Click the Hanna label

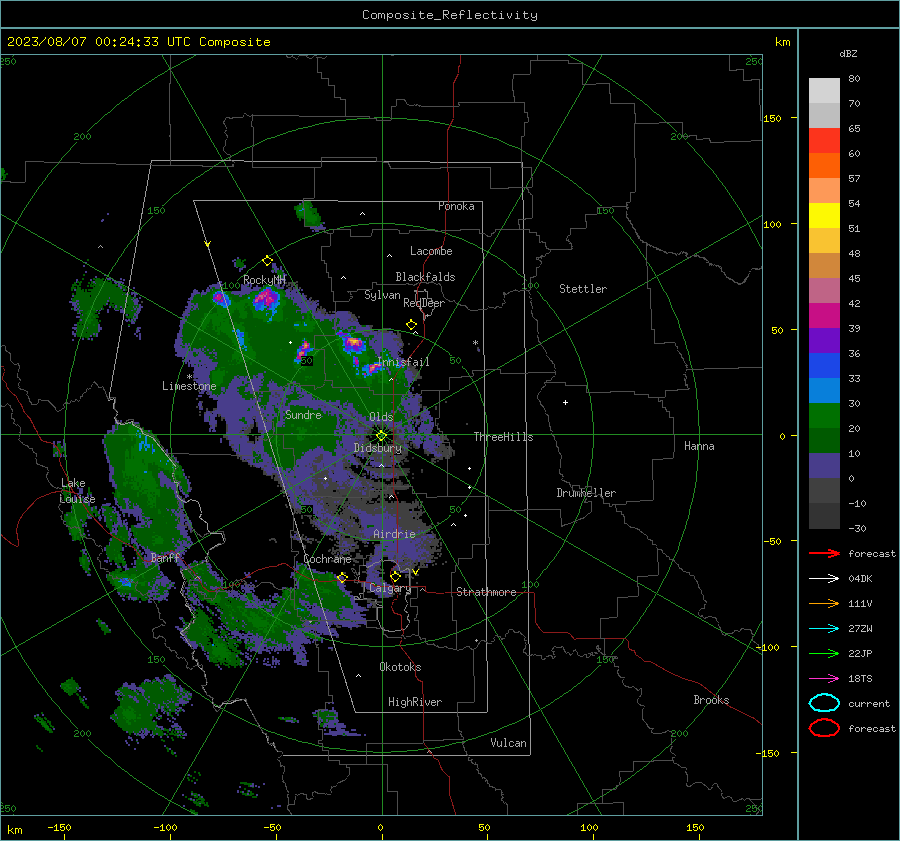click(699, 446)
